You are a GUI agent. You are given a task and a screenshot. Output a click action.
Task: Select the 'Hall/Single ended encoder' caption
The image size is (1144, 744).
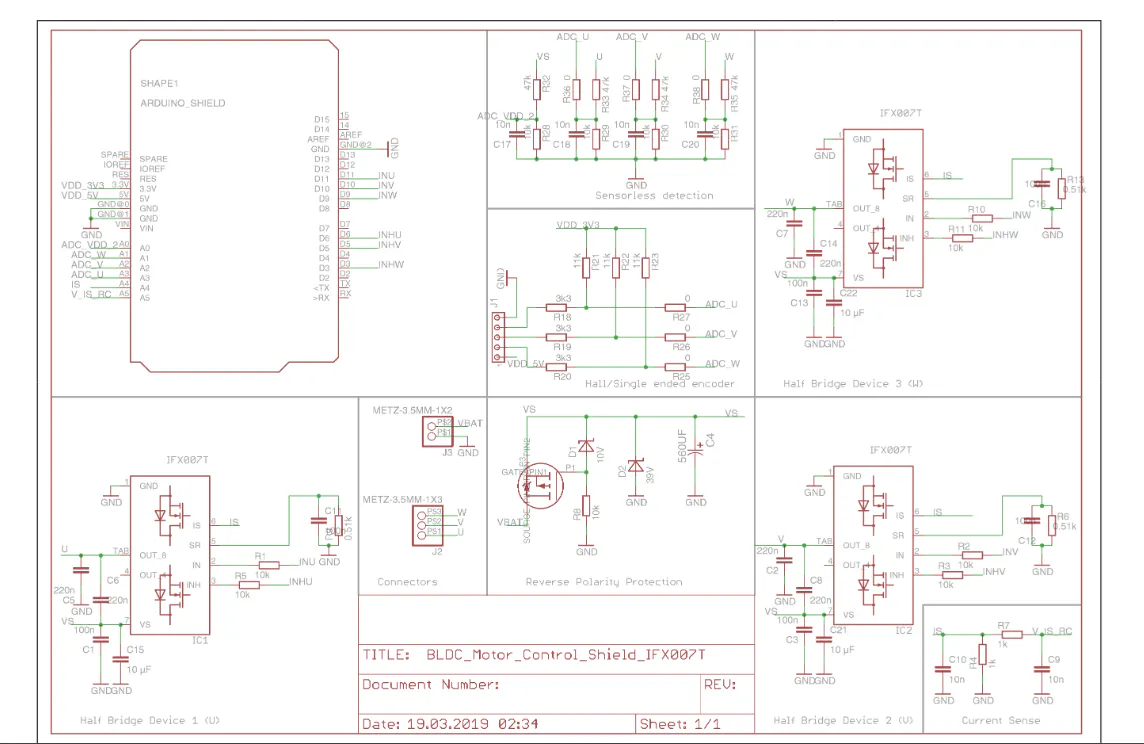click(660, 384)
